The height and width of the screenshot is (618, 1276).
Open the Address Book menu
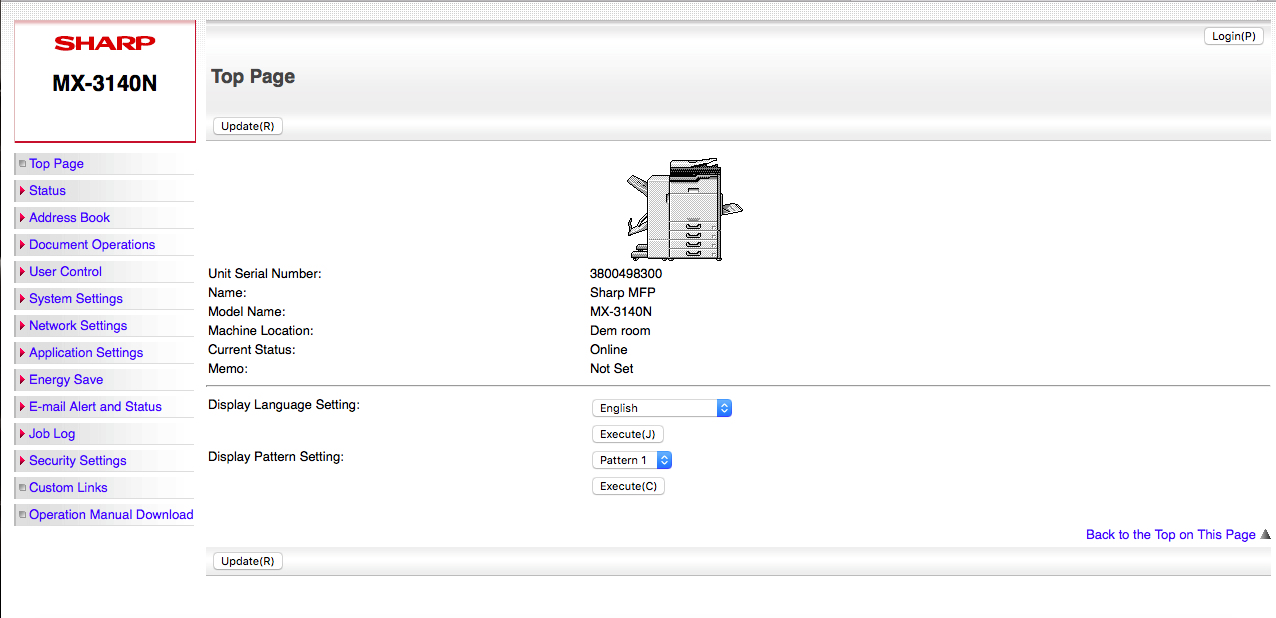pyautogui.click(x=69, y=217)
